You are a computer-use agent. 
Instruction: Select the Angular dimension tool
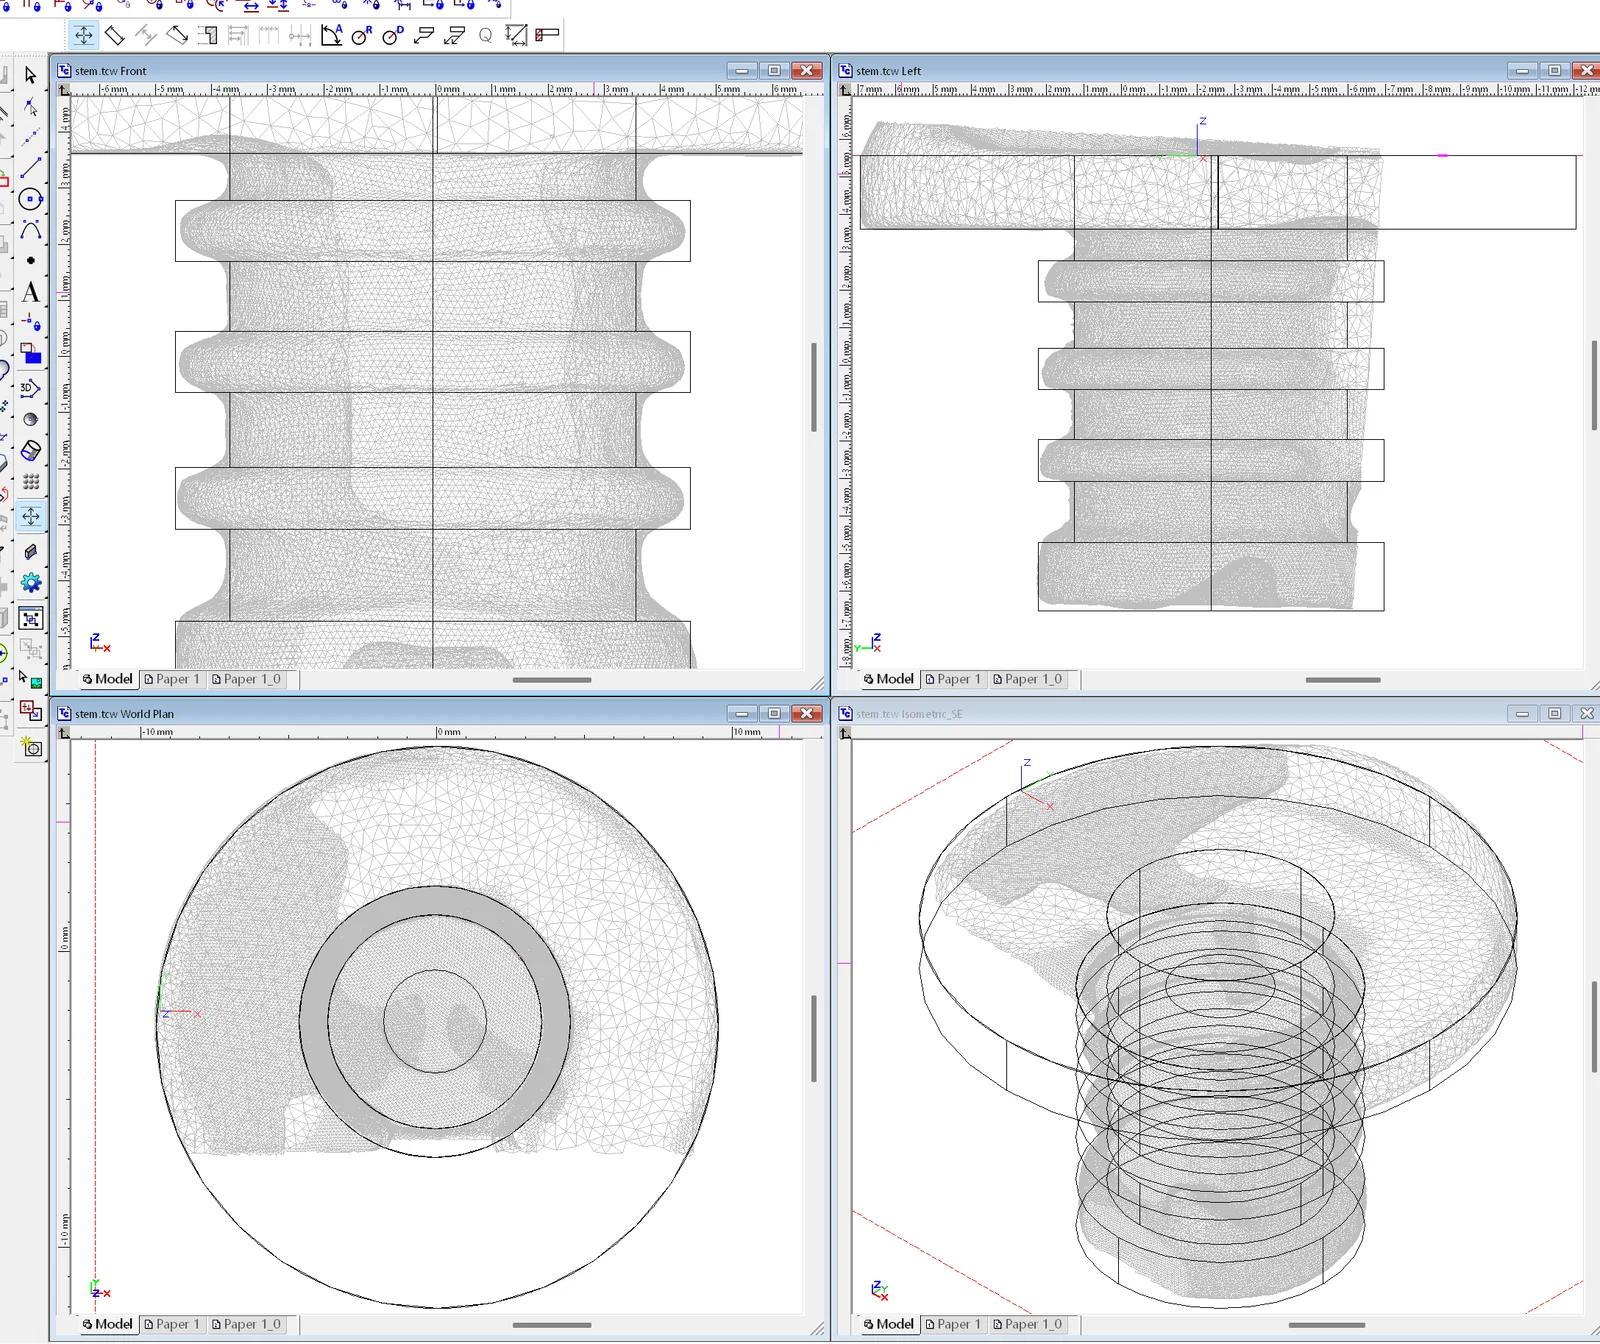[331, 35]
